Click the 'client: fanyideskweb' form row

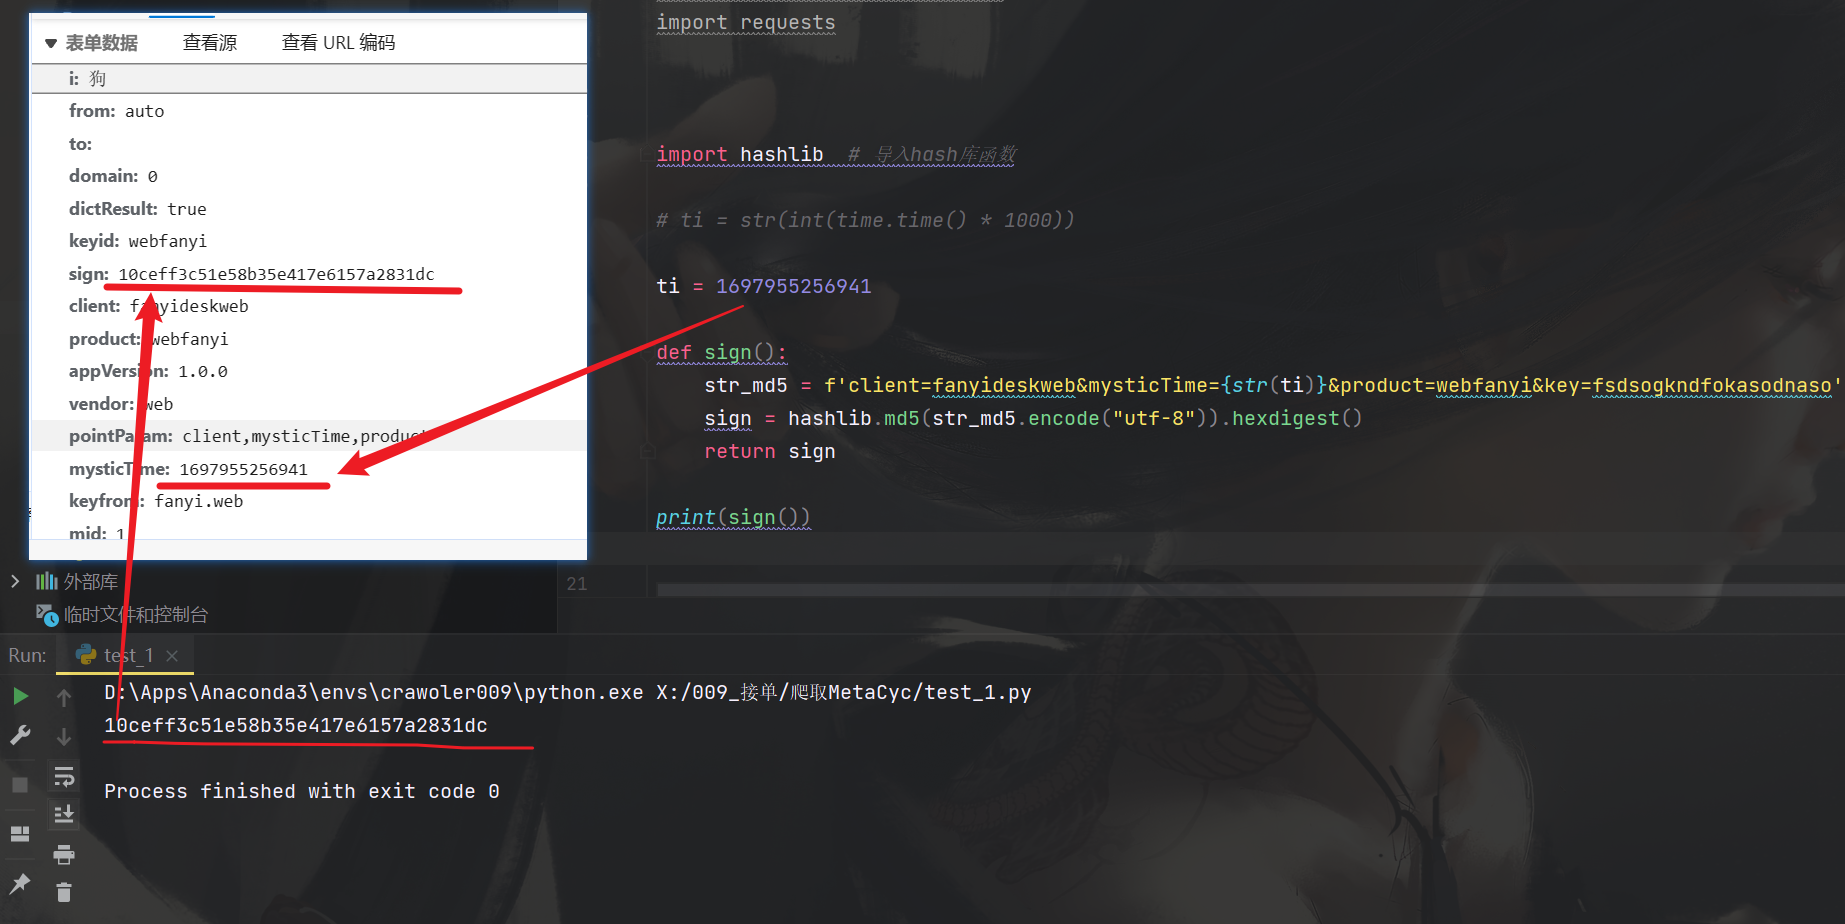click(309, 306)
